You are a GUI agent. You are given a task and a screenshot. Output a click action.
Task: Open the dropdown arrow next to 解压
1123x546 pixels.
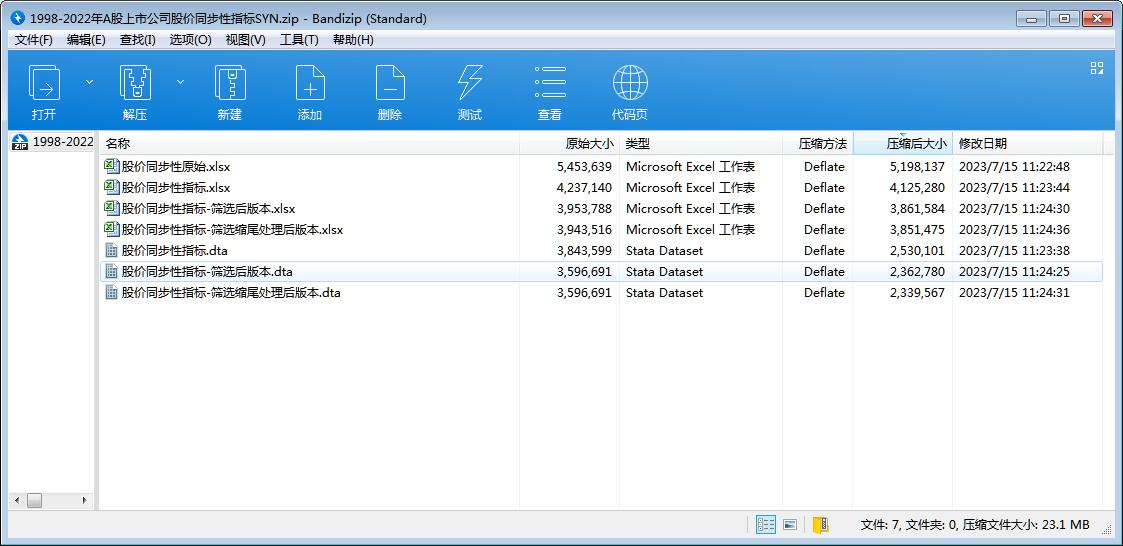click(x=180, y=82)
